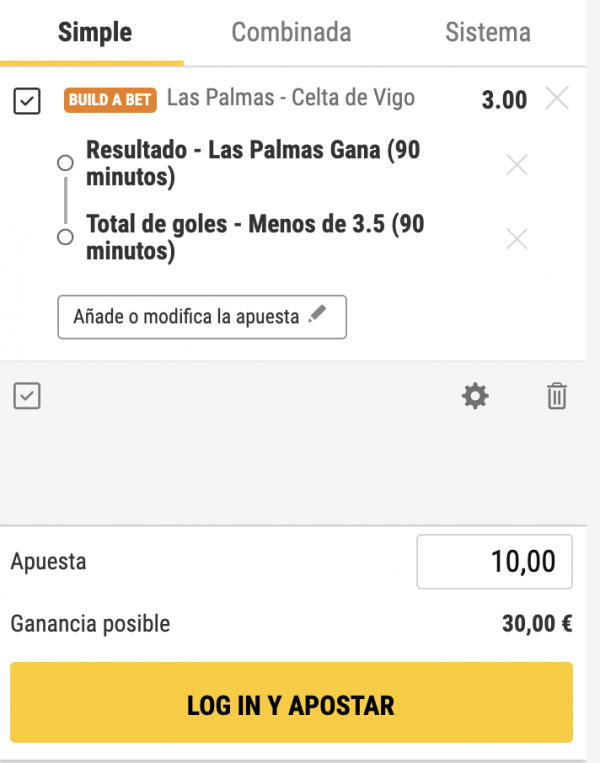Viewport: 600px width, 763px height.
Task: Click the BUILD A BET badge
Action: (110, 100)
